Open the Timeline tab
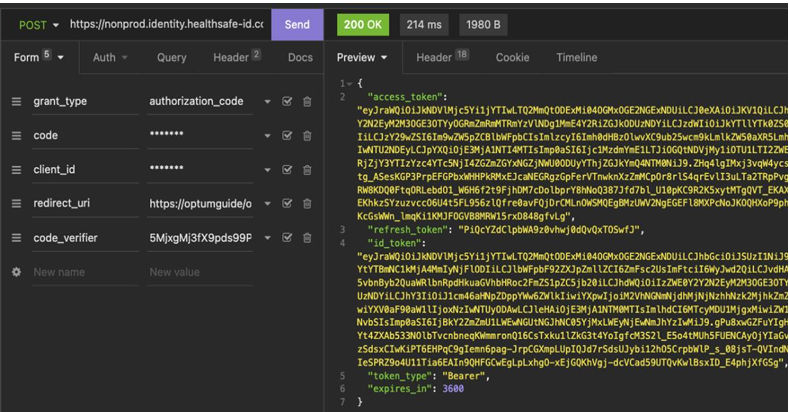 577,57
